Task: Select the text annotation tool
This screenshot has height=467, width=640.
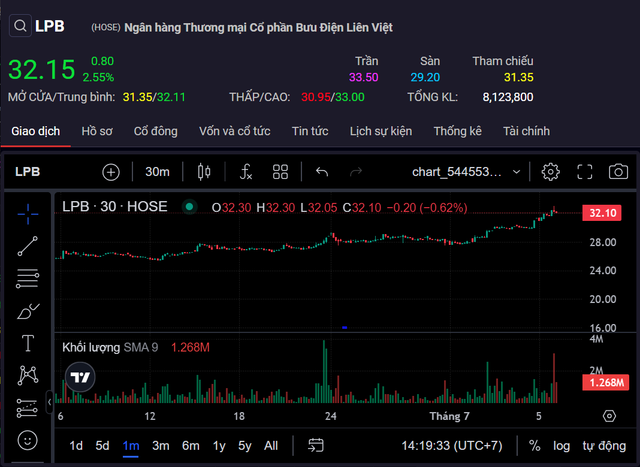Action: pyautogui.click(x=28, y=343)
